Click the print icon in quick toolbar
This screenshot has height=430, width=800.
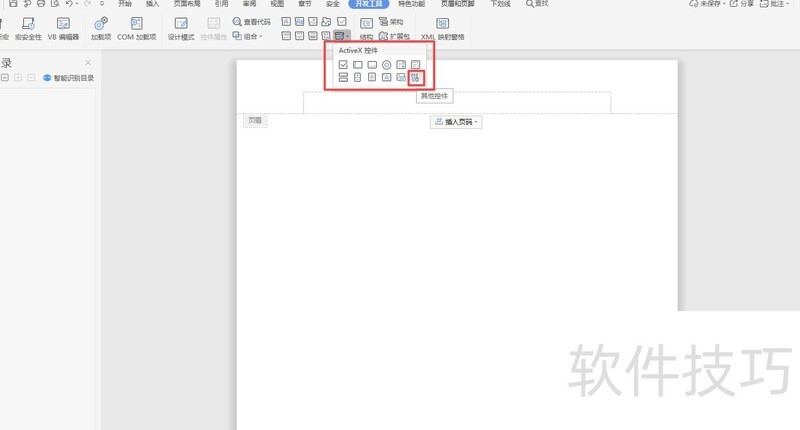click(41, 4)
